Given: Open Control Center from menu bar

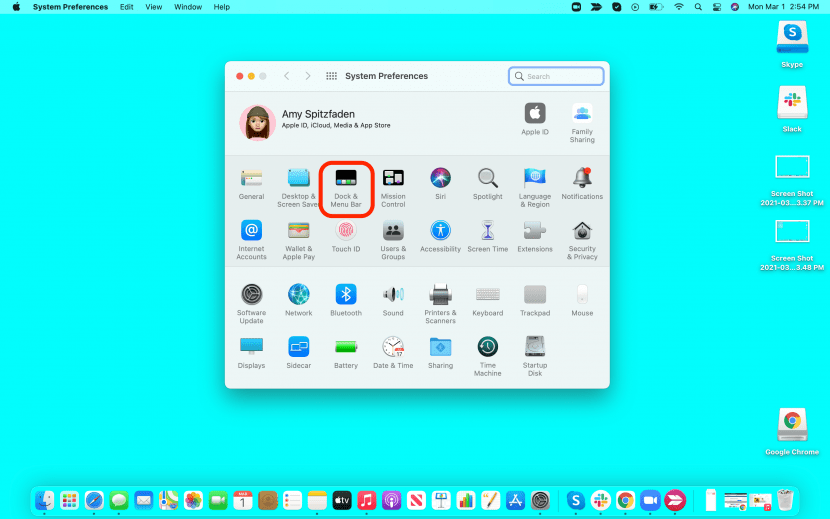Looking at the screenshot, I should (716, 7).
